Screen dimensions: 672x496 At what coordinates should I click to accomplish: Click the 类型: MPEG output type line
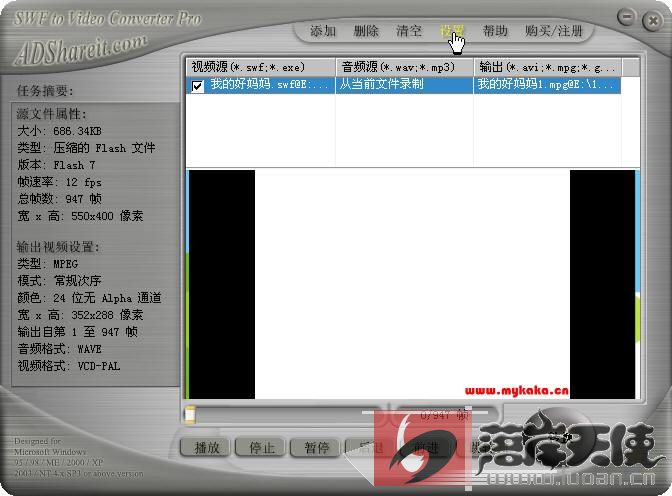pyautogui.click(x=48, y=264)
